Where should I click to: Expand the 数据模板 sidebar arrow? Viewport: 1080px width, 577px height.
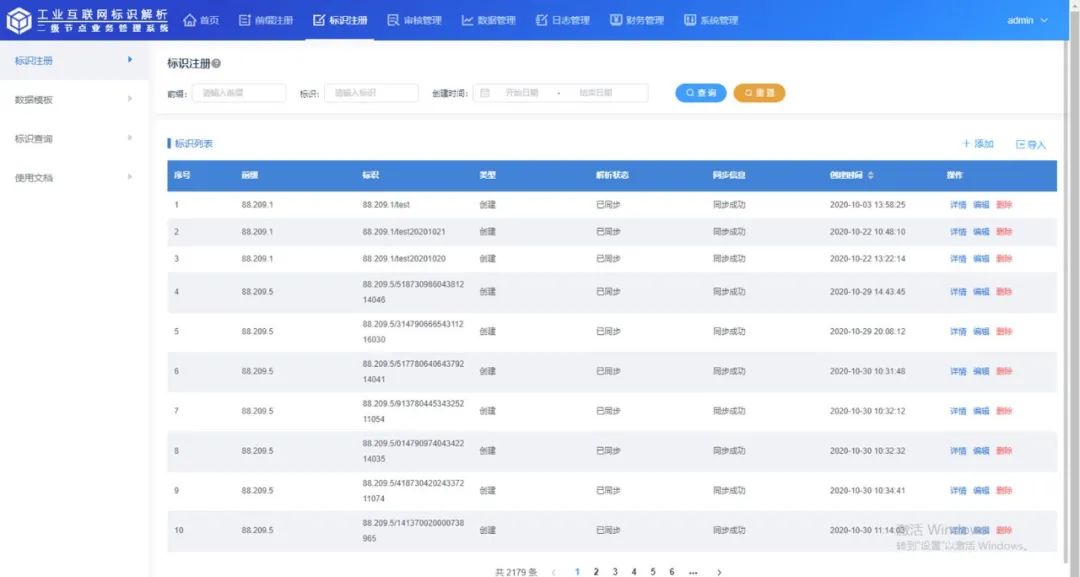pyautogui.click(x=129, y=99)
